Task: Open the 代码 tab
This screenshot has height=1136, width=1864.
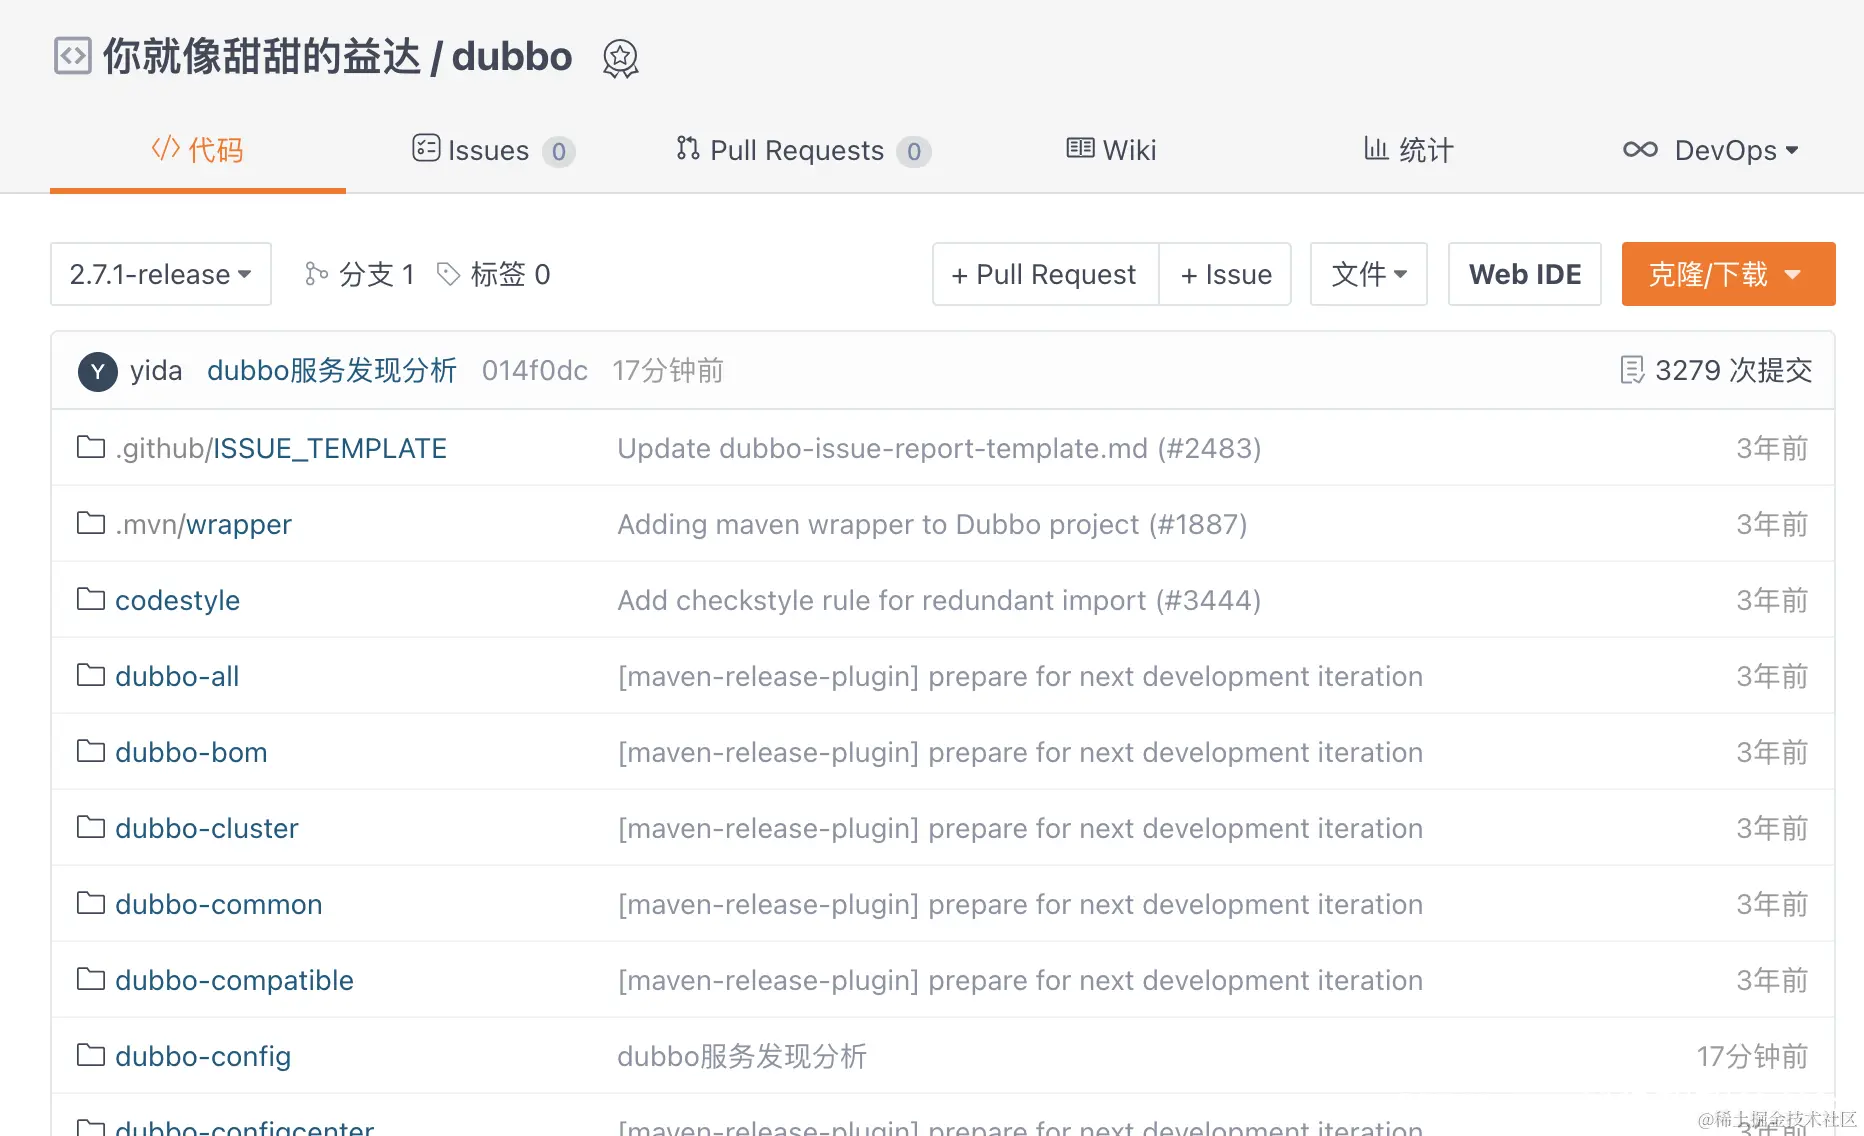Action: (198, 150)
